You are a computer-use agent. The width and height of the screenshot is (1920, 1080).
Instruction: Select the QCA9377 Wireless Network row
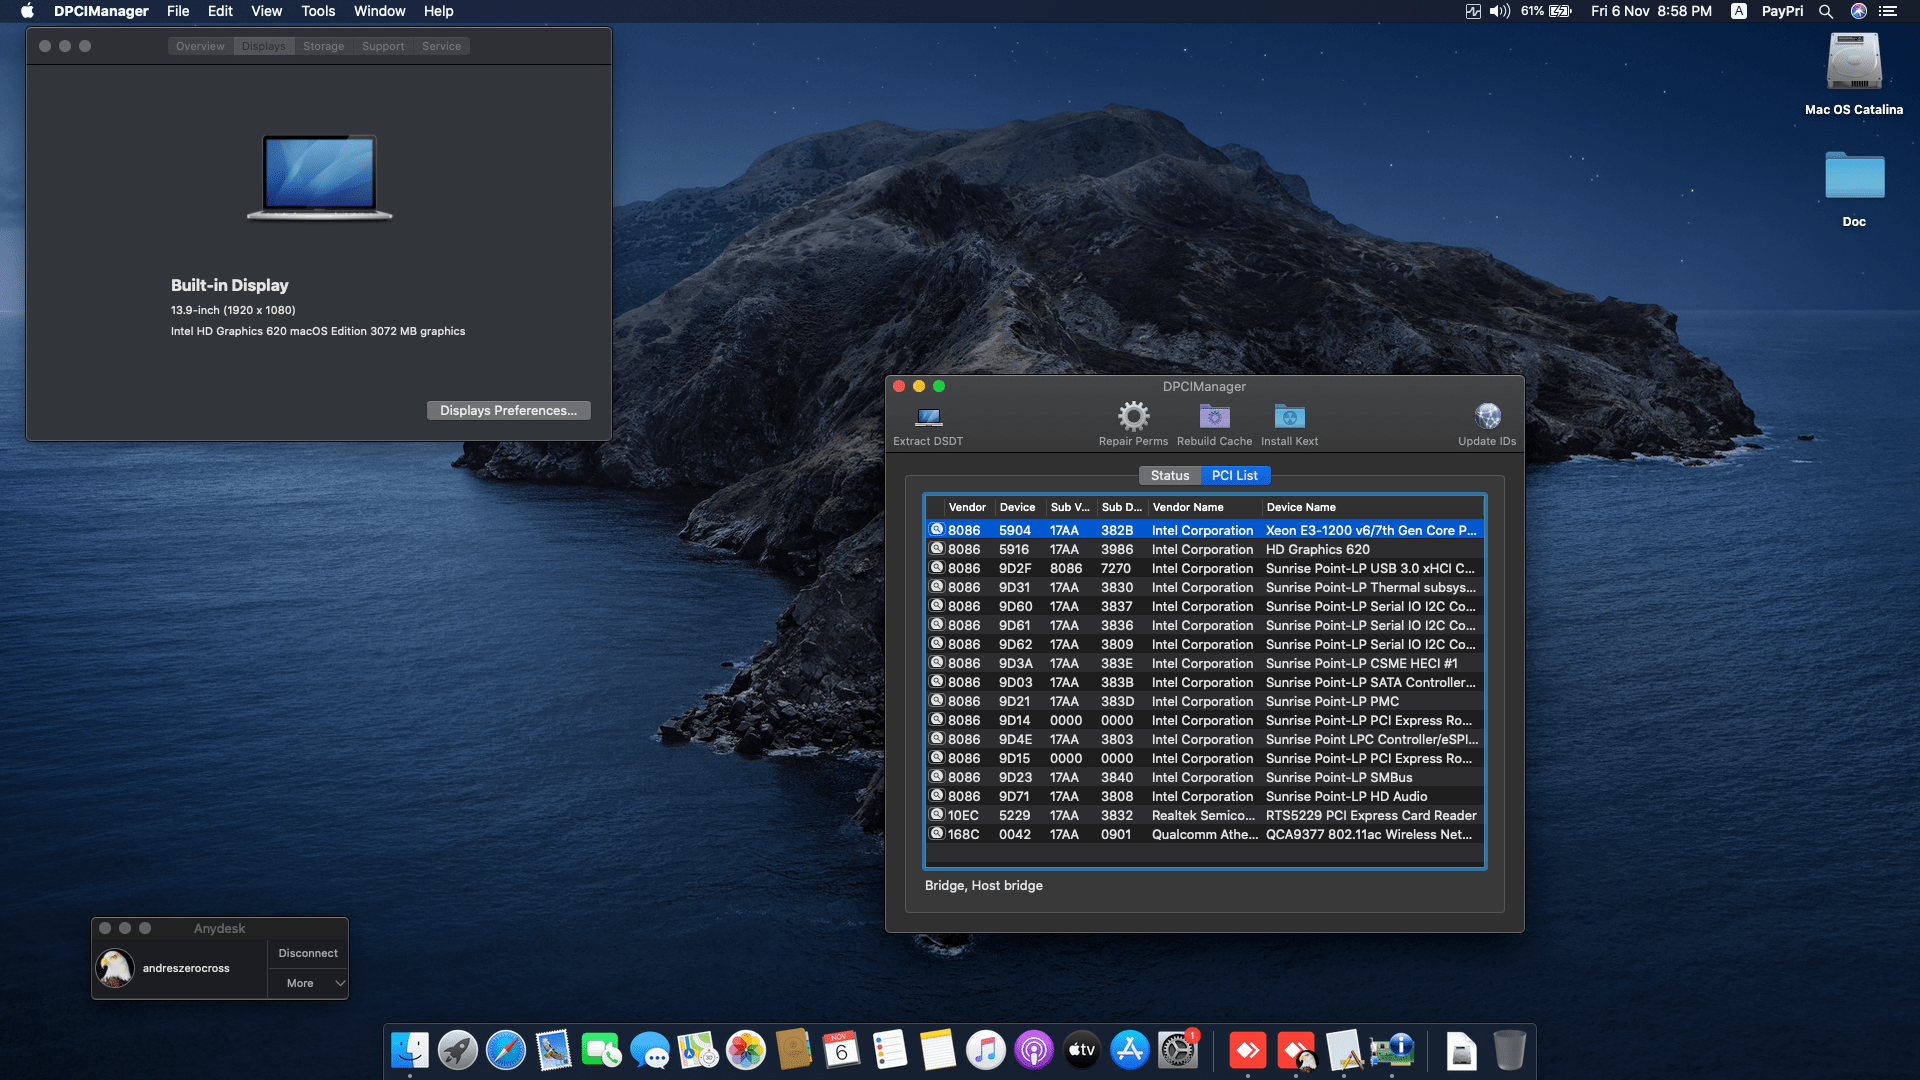(1368, 835)
